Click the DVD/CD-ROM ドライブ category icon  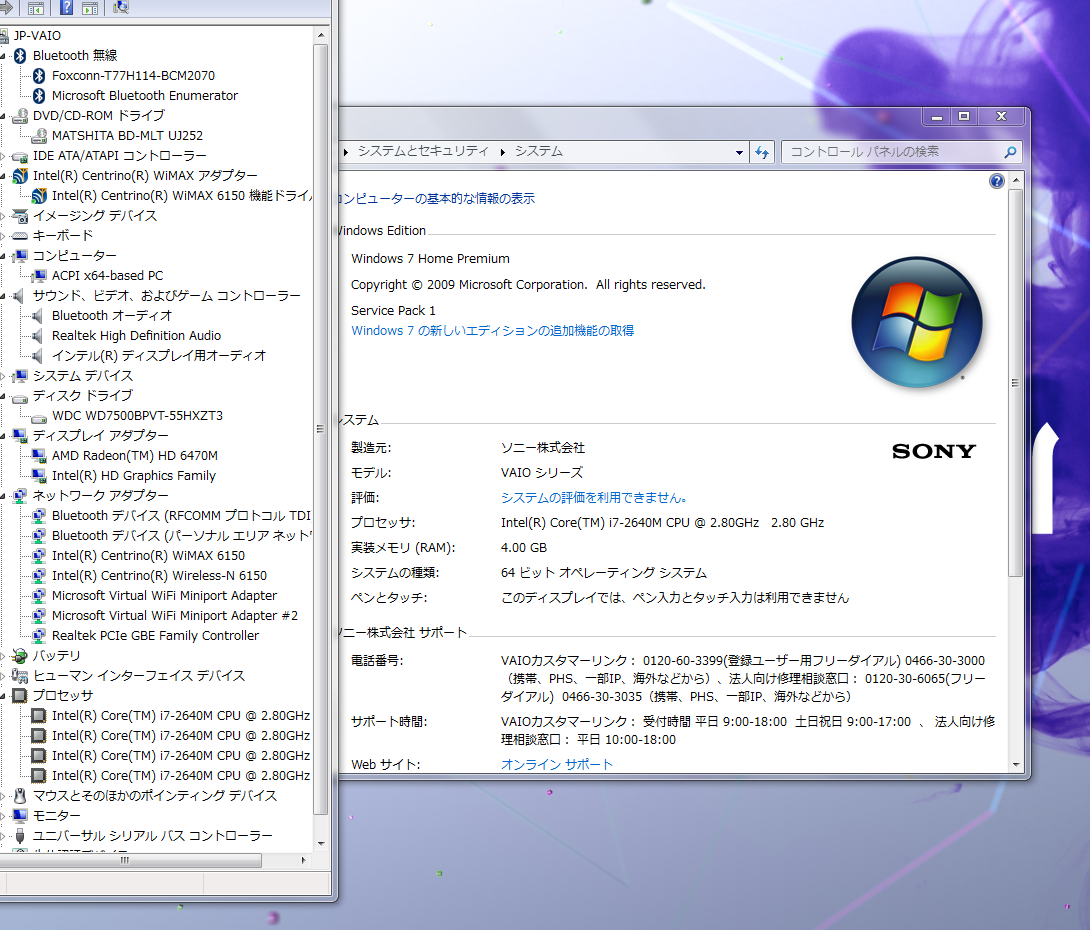pyautogui.click(x=20, y=115)
